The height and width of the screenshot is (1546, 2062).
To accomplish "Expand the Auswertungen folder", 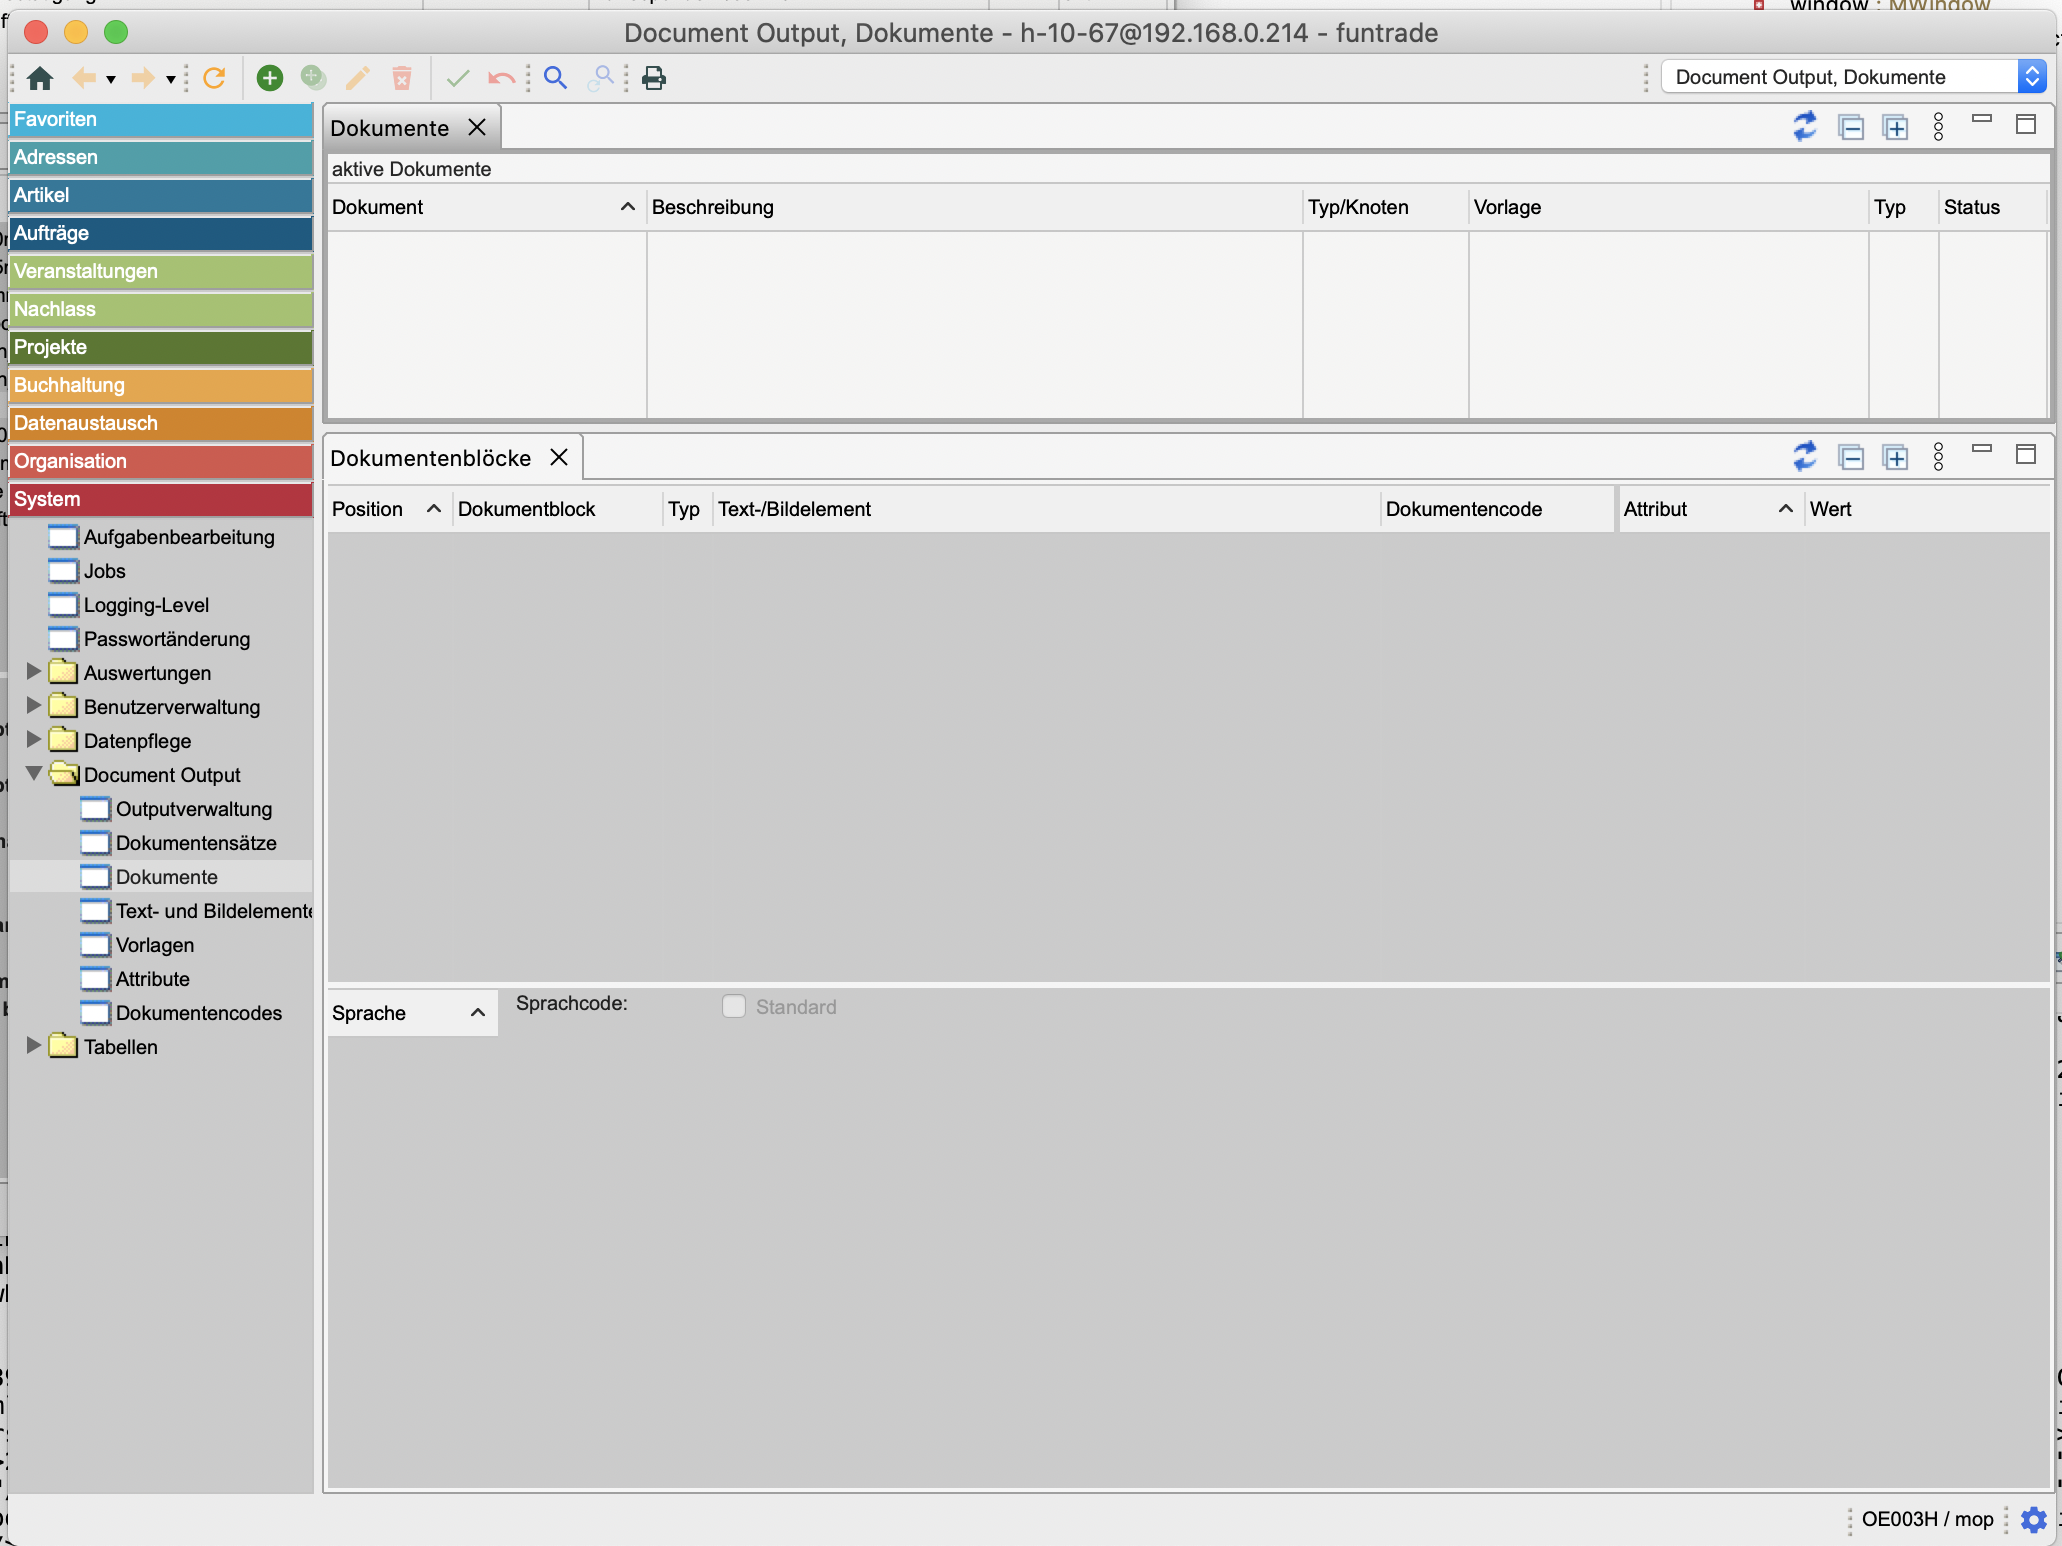I will (33, 671).
